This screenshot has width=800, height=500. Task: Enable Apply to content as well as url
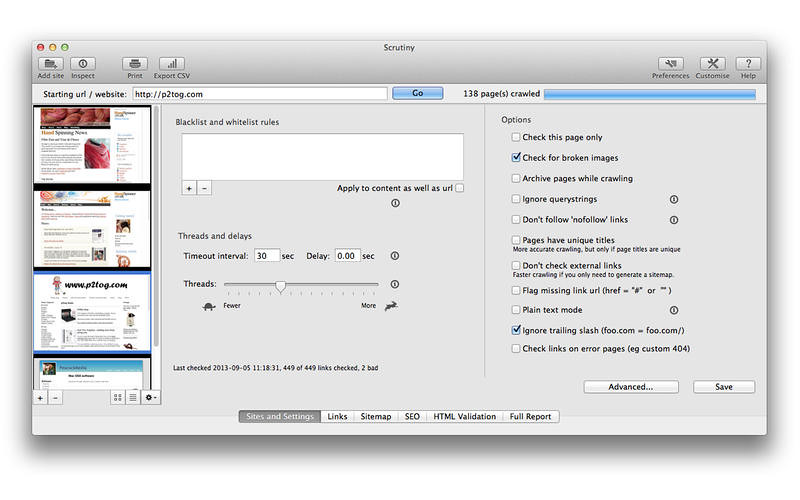(x=460, y=188)
